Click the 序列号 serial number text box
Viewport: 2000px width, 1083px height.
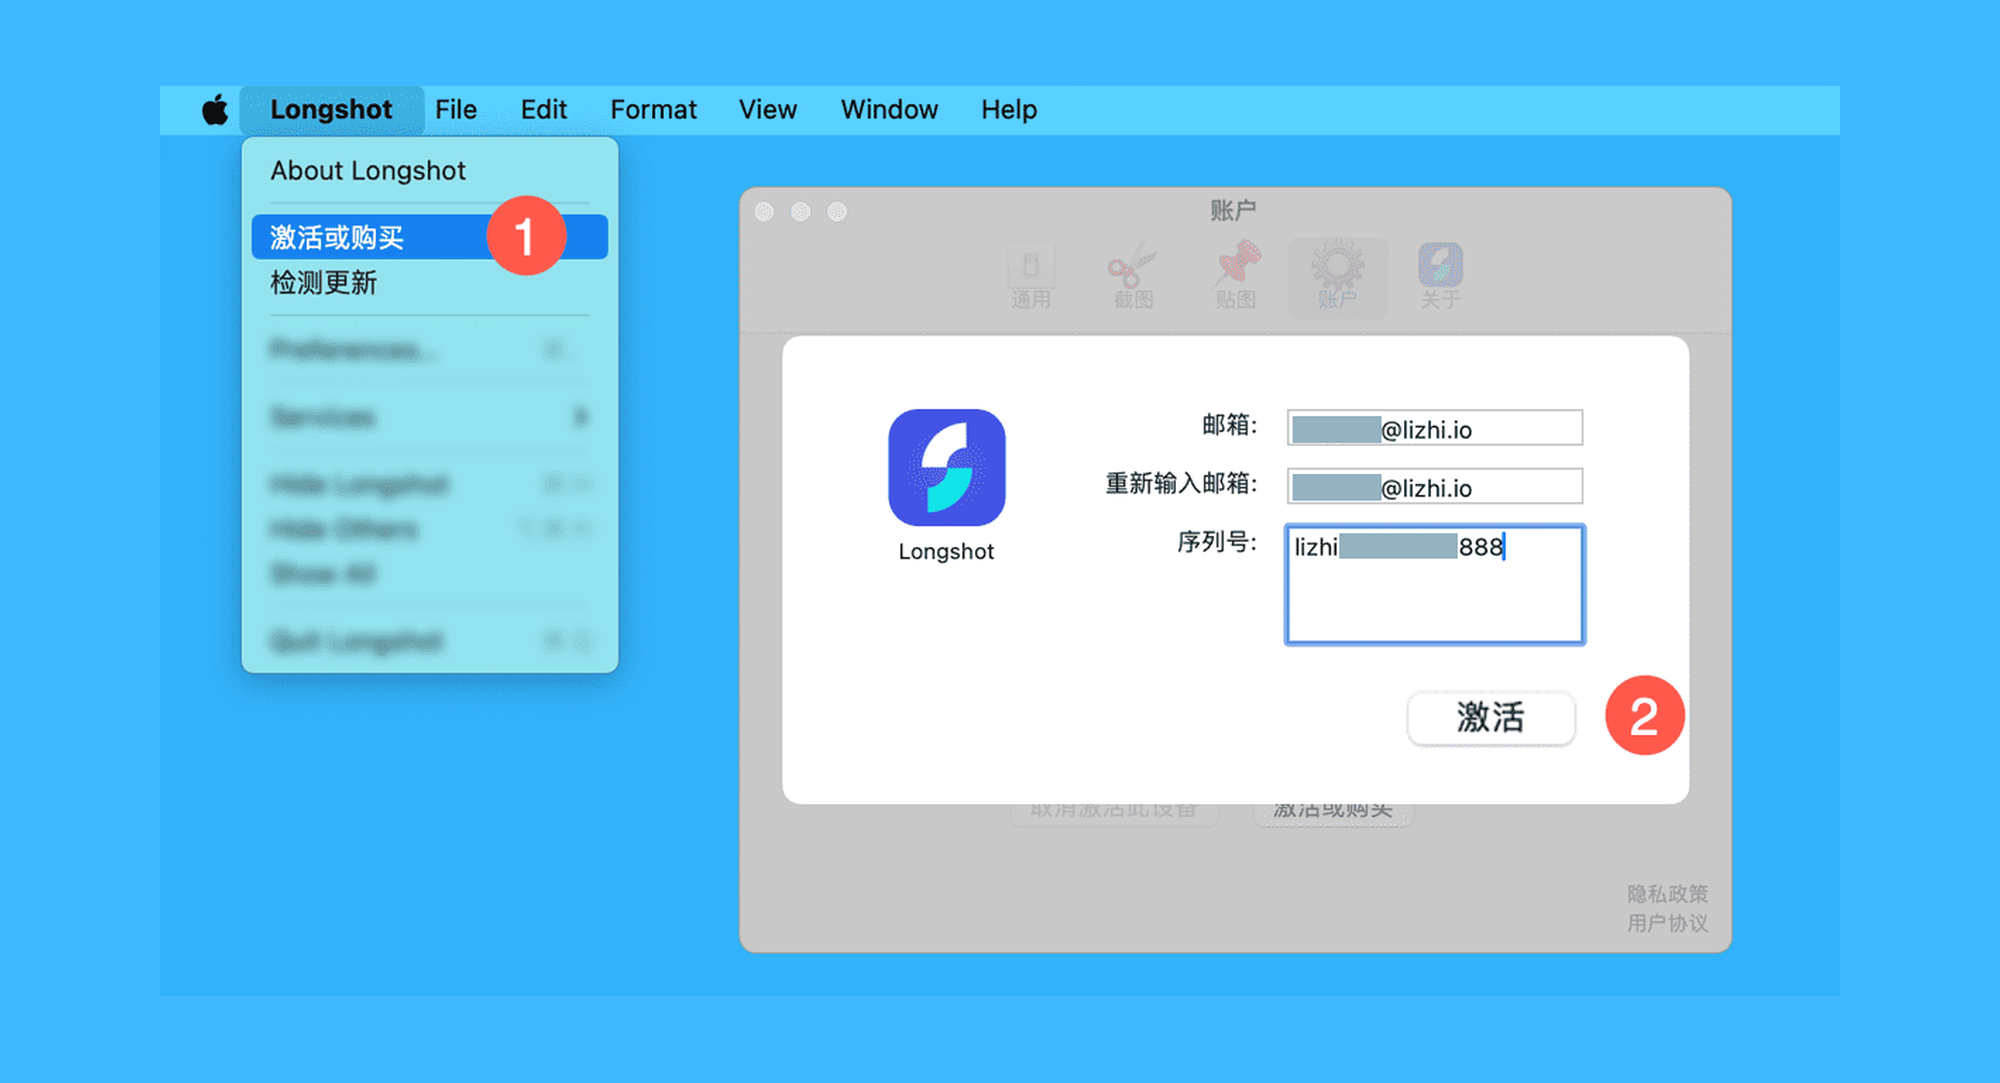point(1435,585)
